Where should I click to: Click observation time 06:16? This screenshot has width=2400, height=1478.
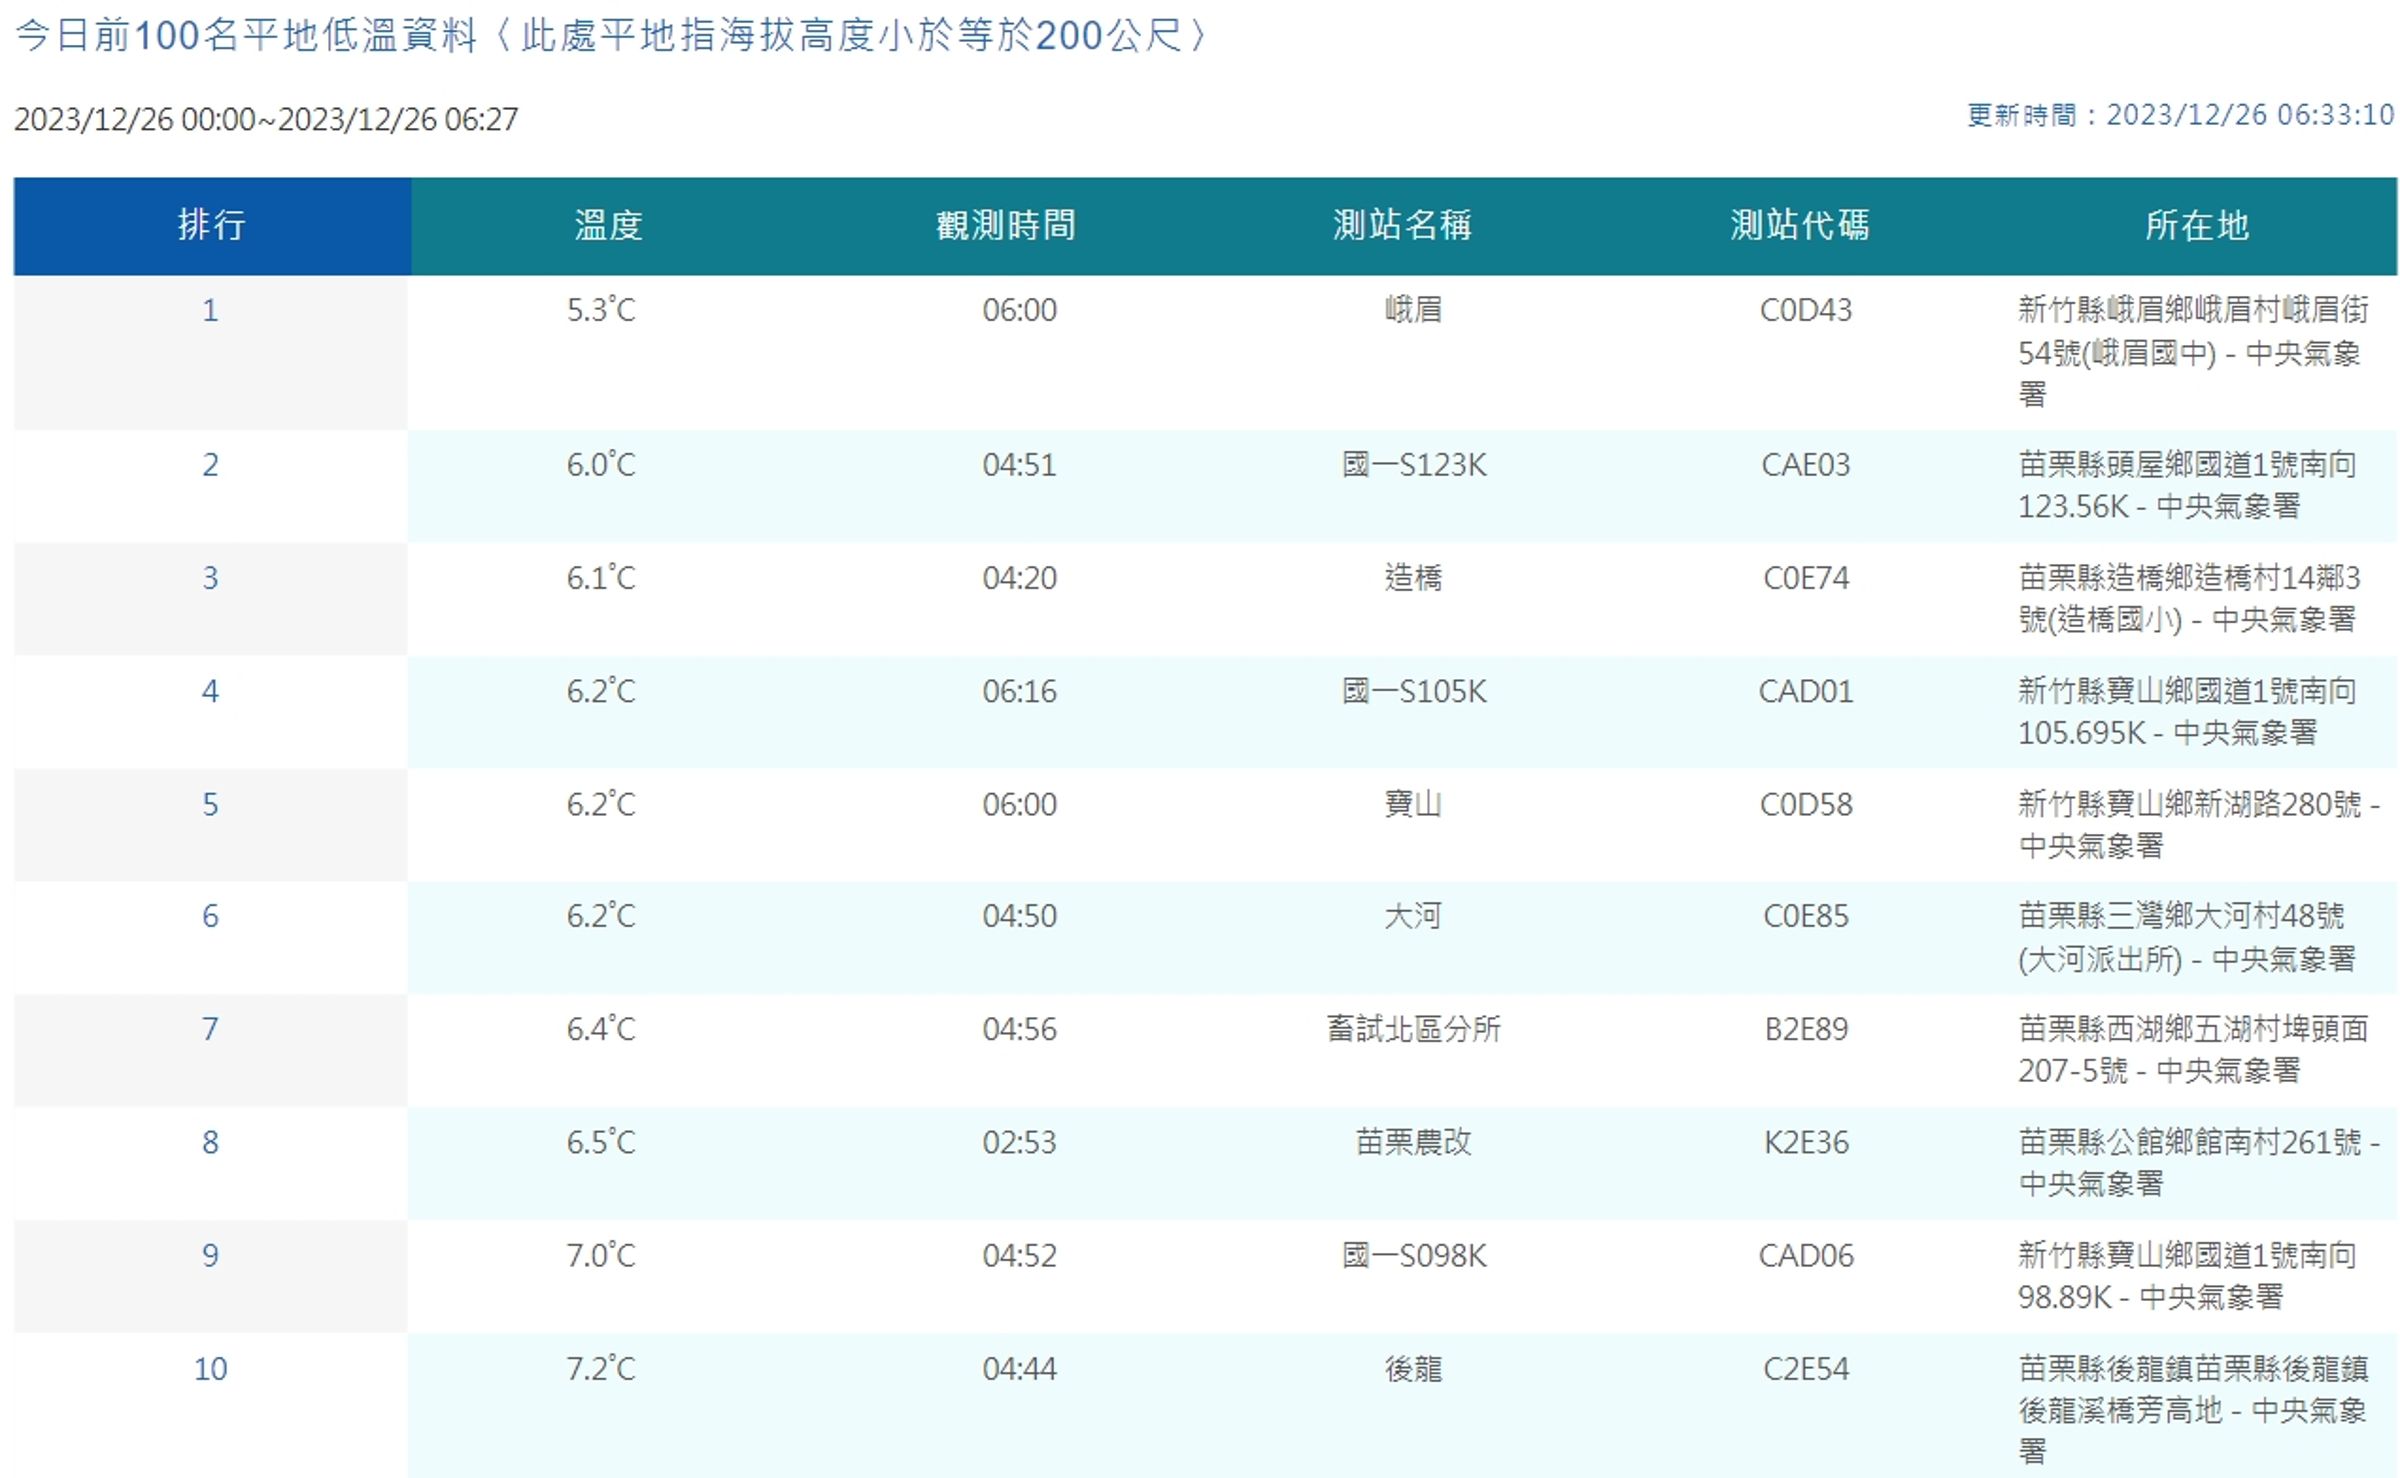[1019, 691]
